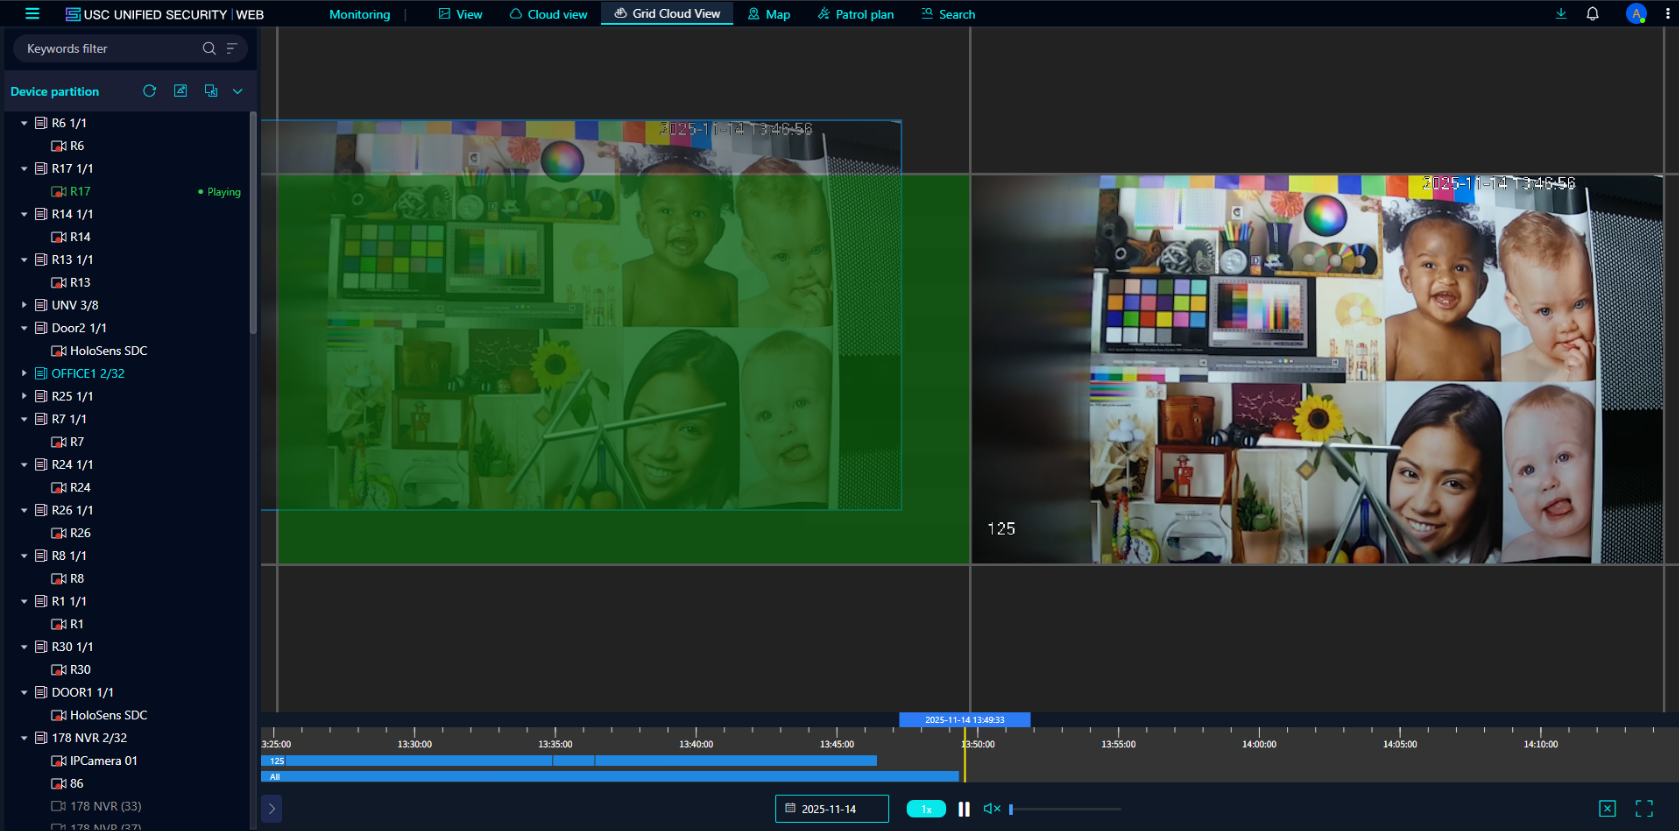Click the keyword search magnifier icon

pos(208,48)
